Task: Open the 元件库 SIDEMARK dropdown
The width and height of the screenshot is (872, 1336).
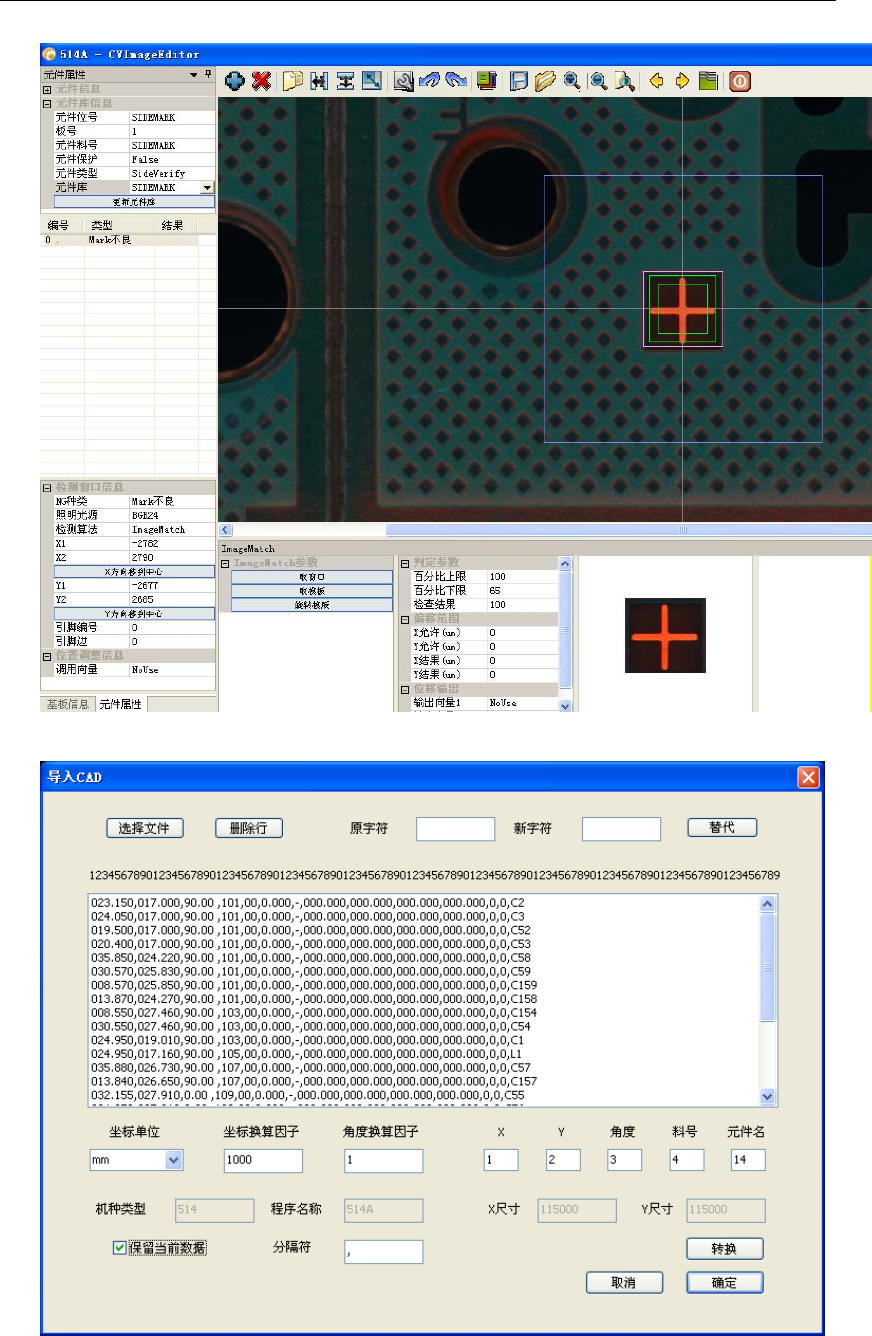Action: tap(207, 187)
